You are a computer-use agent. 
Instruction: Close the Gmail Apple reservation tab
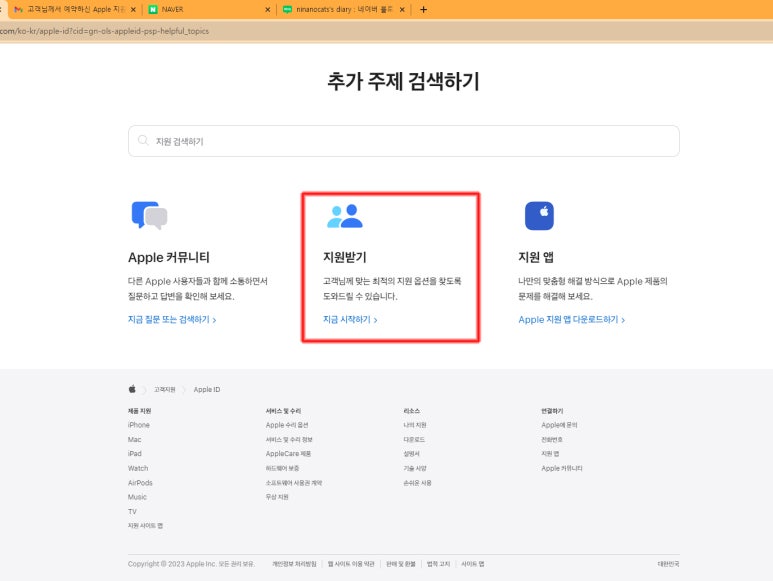[x=133, y=9]
